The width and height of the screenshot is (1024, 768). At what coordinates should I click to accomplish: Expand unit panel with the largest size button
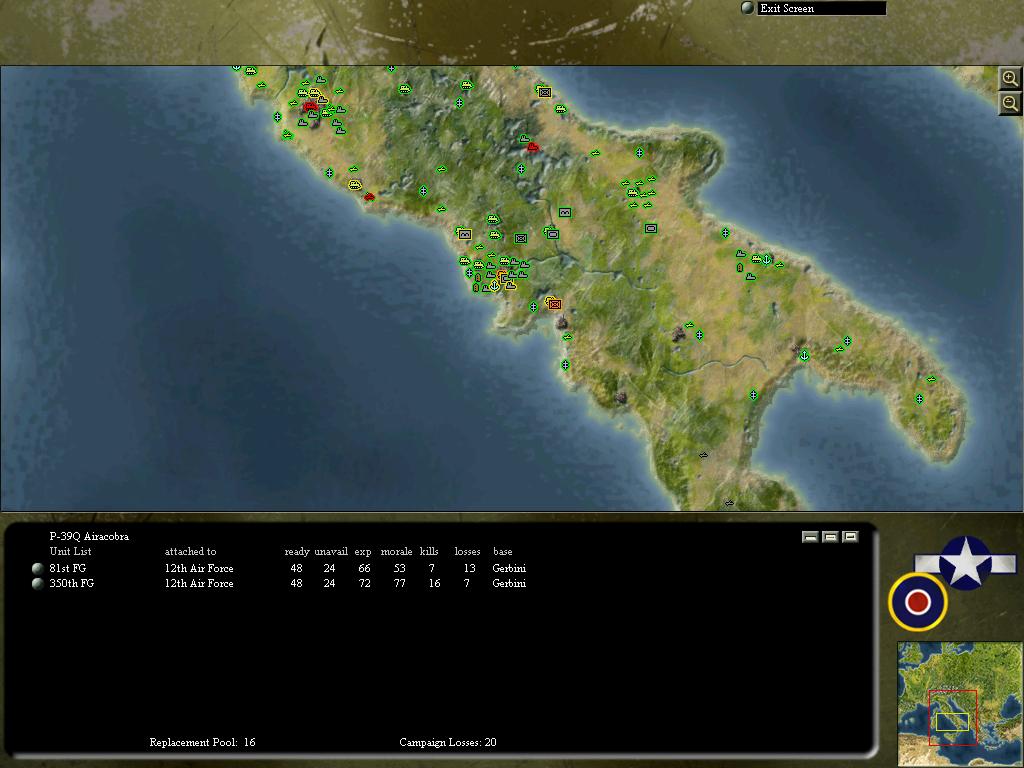(850, 537)
